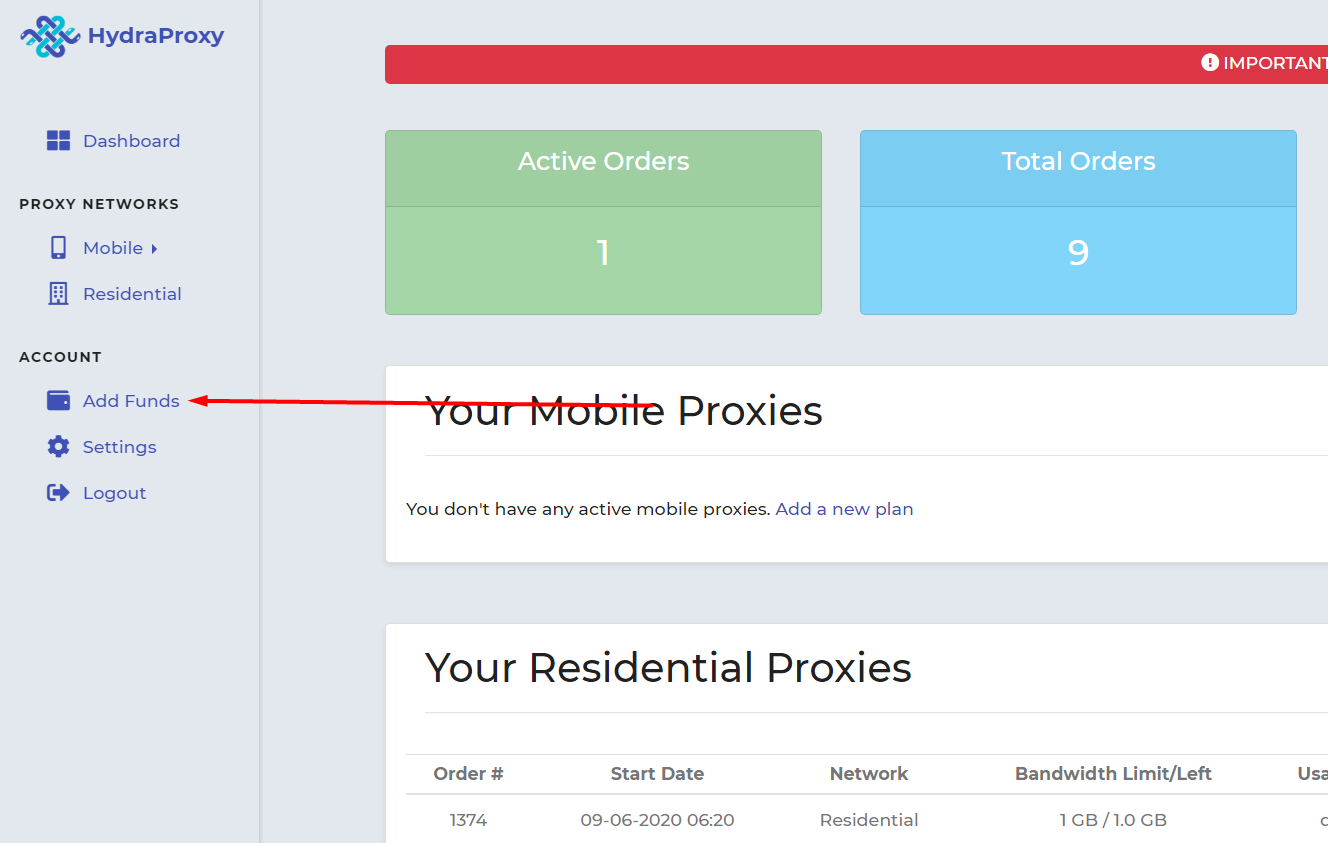
Task: Click the HydraProxy brand name link
Action: (156, 36)
